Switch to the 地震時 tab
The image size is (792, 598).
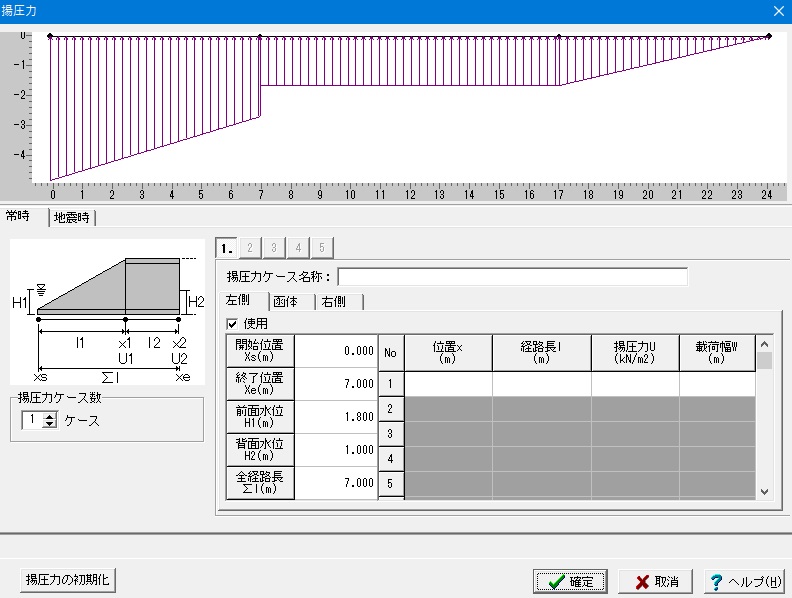click(x=72, y=218)
